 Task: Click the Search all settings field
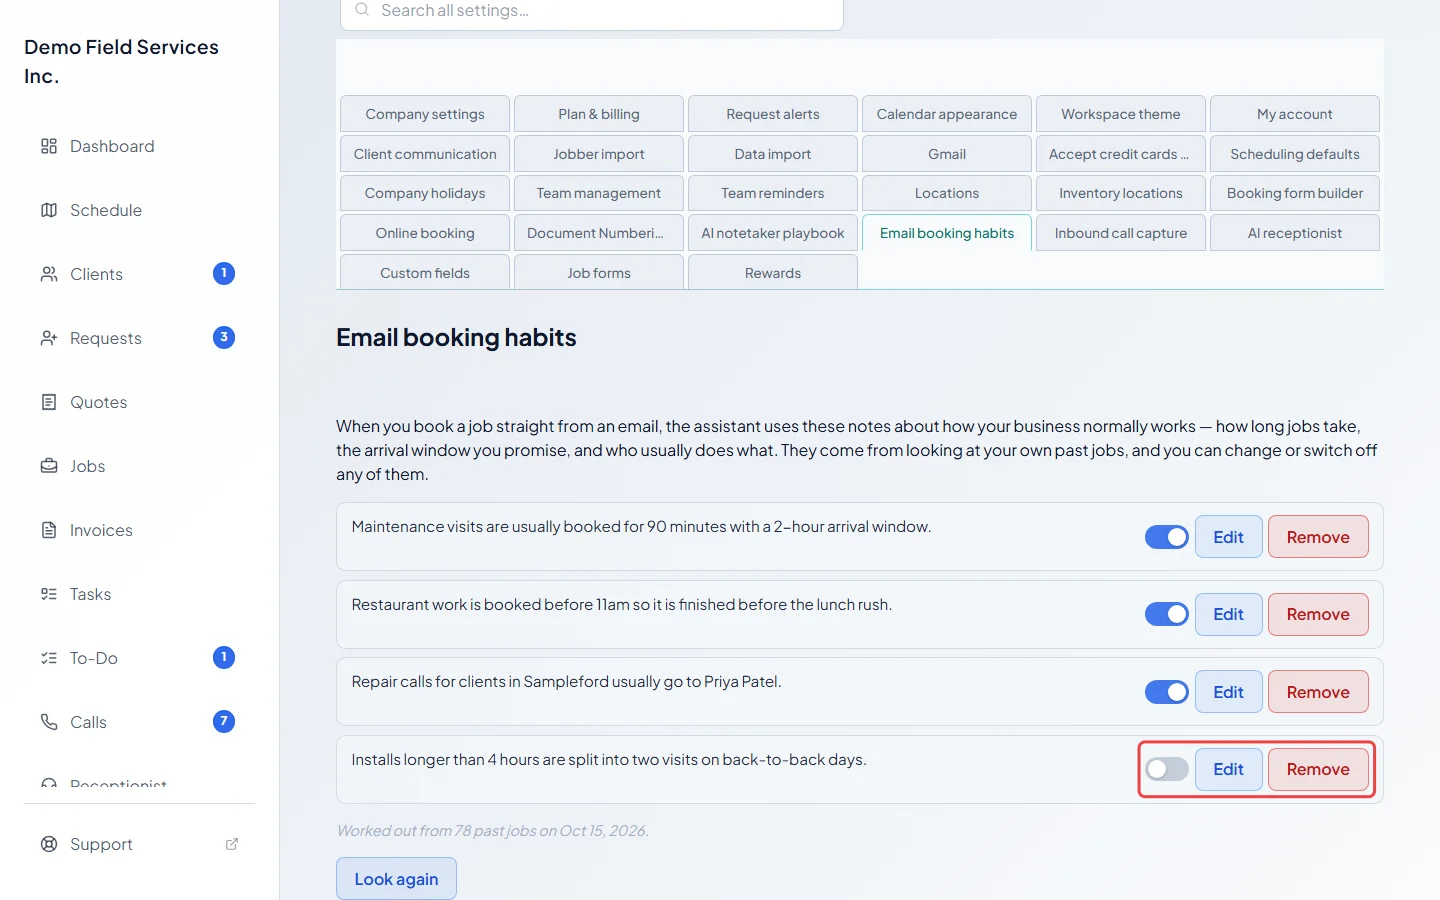point(592,12)
